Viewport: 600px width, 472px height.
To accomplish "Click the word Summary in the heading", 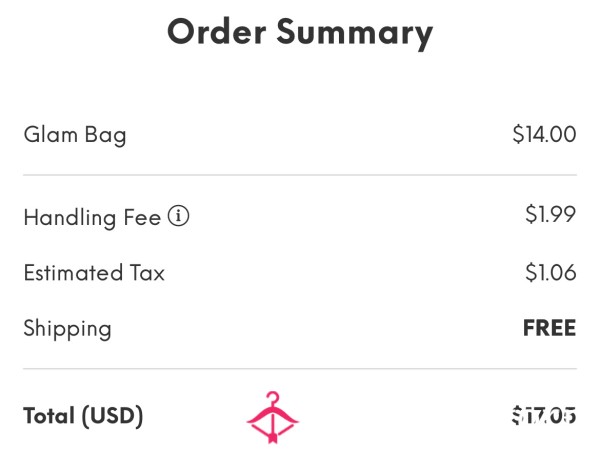I will [x=355, y=34].
